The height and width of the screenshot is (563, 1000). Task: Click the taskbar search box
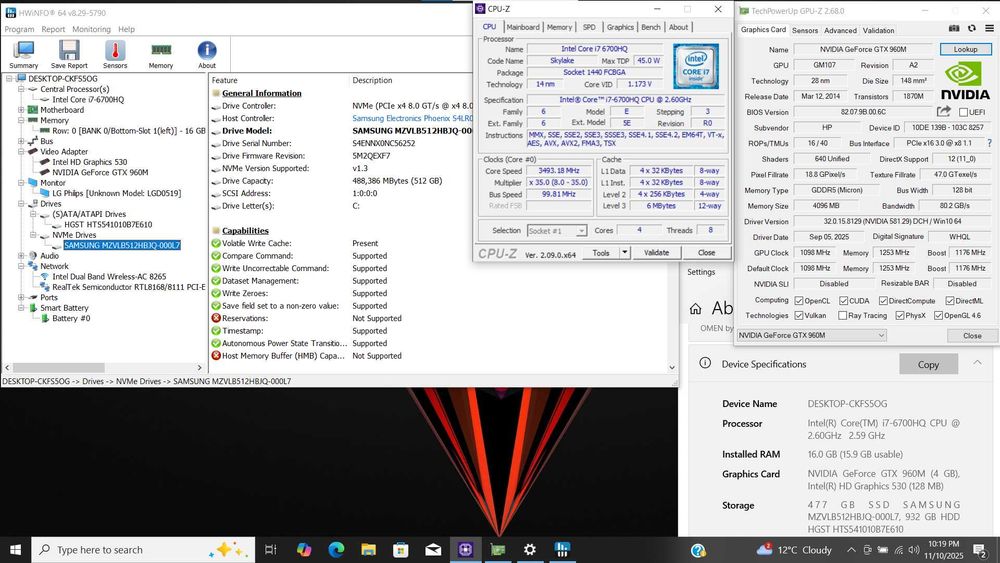143,550
